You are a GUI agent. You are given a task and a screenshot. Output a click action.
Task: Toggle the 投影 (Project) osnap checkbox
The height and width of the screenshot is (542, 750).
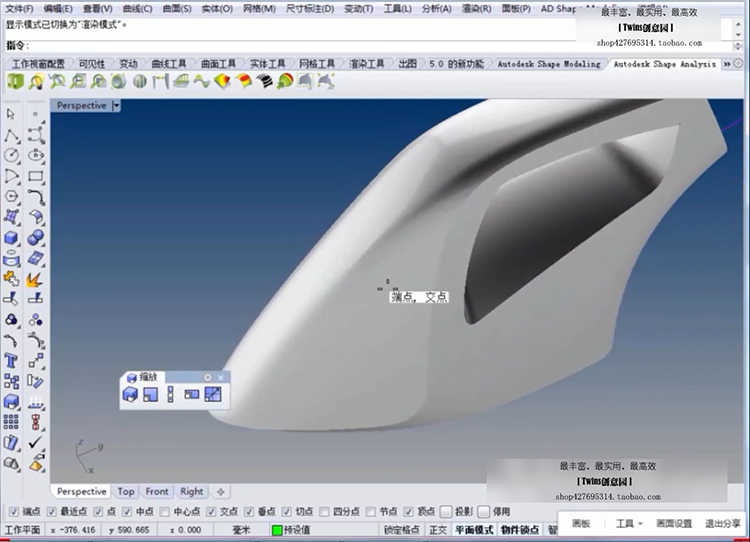(446, 511)
